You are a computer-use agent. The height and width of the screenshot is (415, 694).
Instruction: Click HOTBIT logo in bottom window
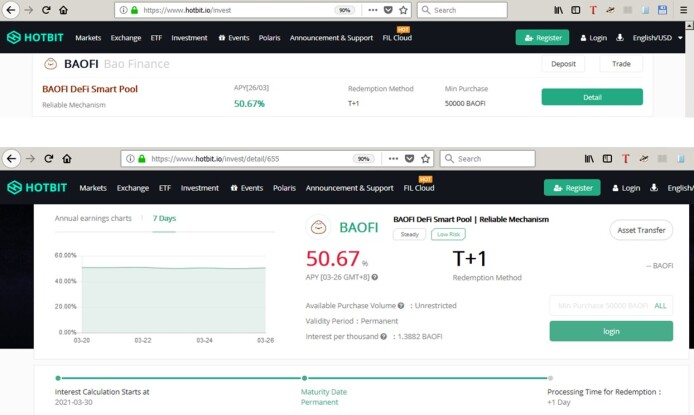pyautogui.click(x=37, y=188)
